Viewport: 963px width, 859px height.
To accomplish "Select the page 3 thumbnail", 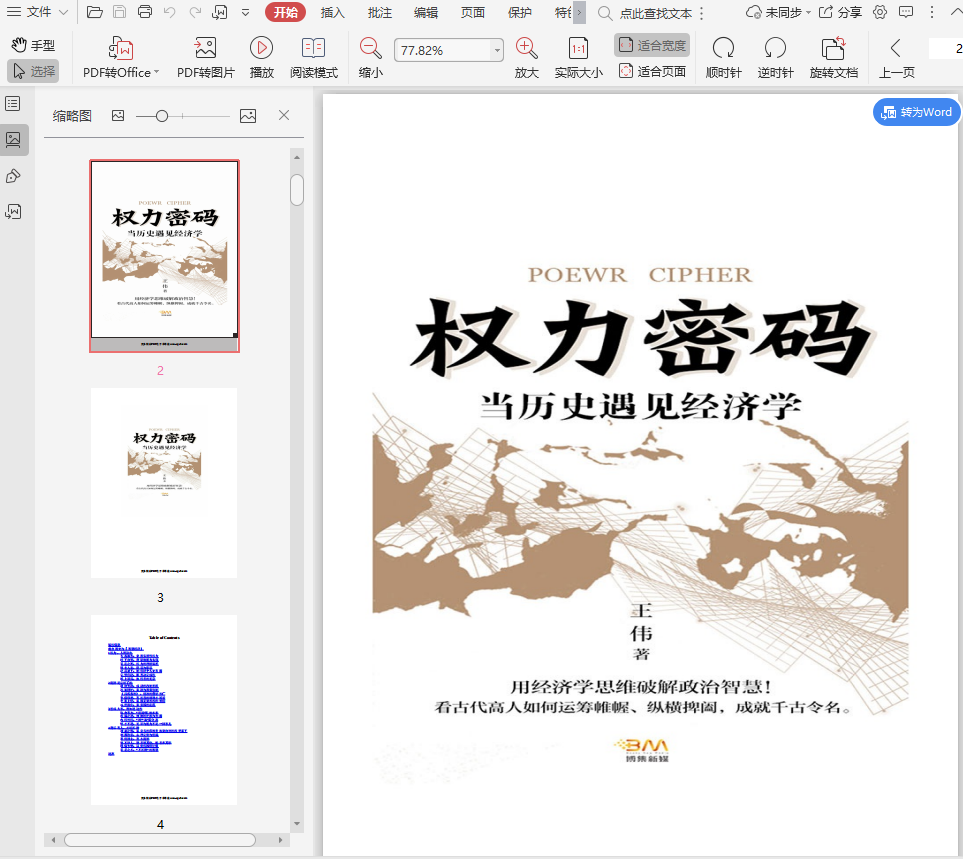I will point(164,482).
